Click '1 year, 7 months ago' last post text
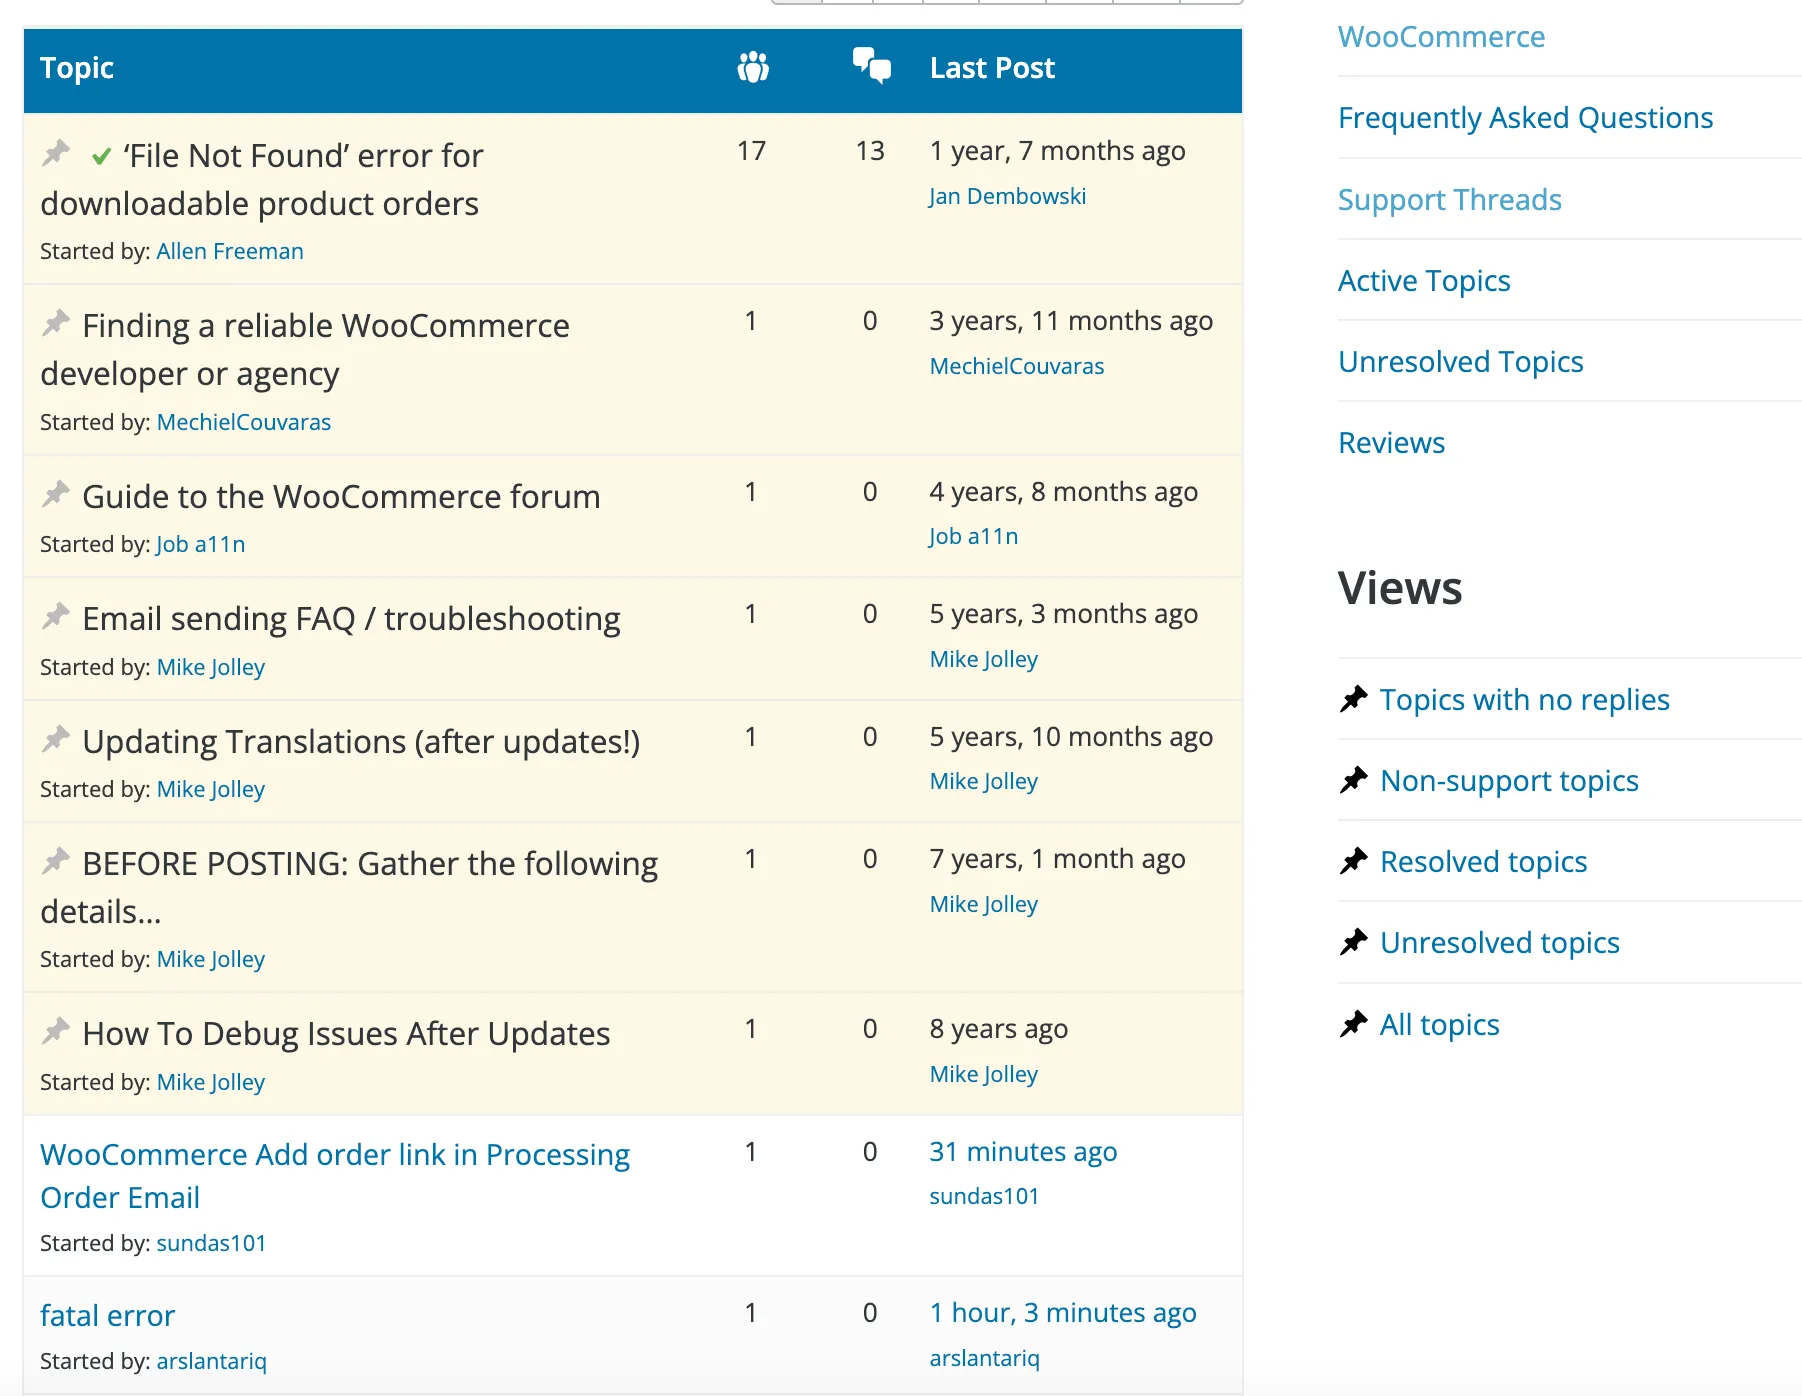The width and height of the screenshot is (1802, 1396). (x=1057, y=151)
